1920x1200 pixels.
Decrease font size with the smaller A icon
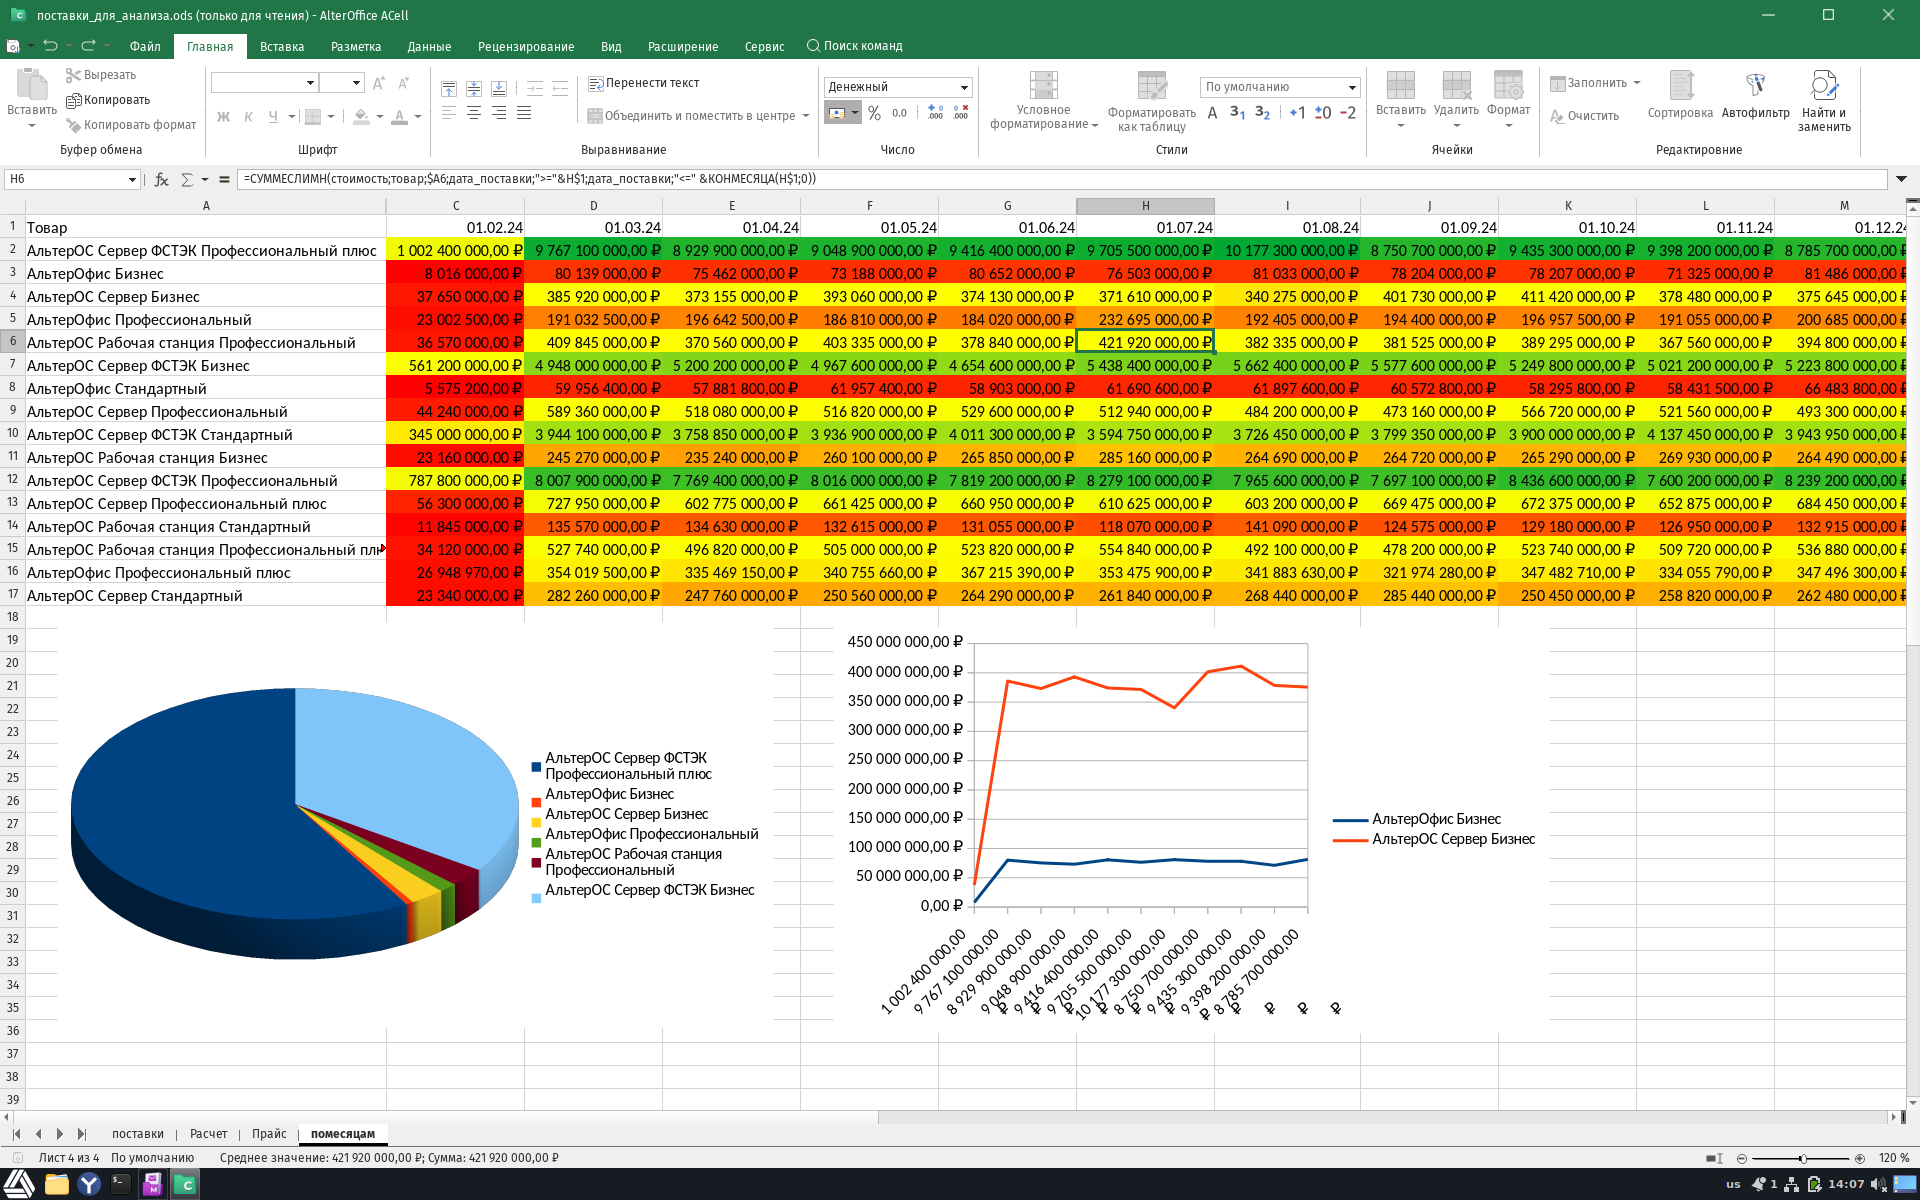pos(404,83)
